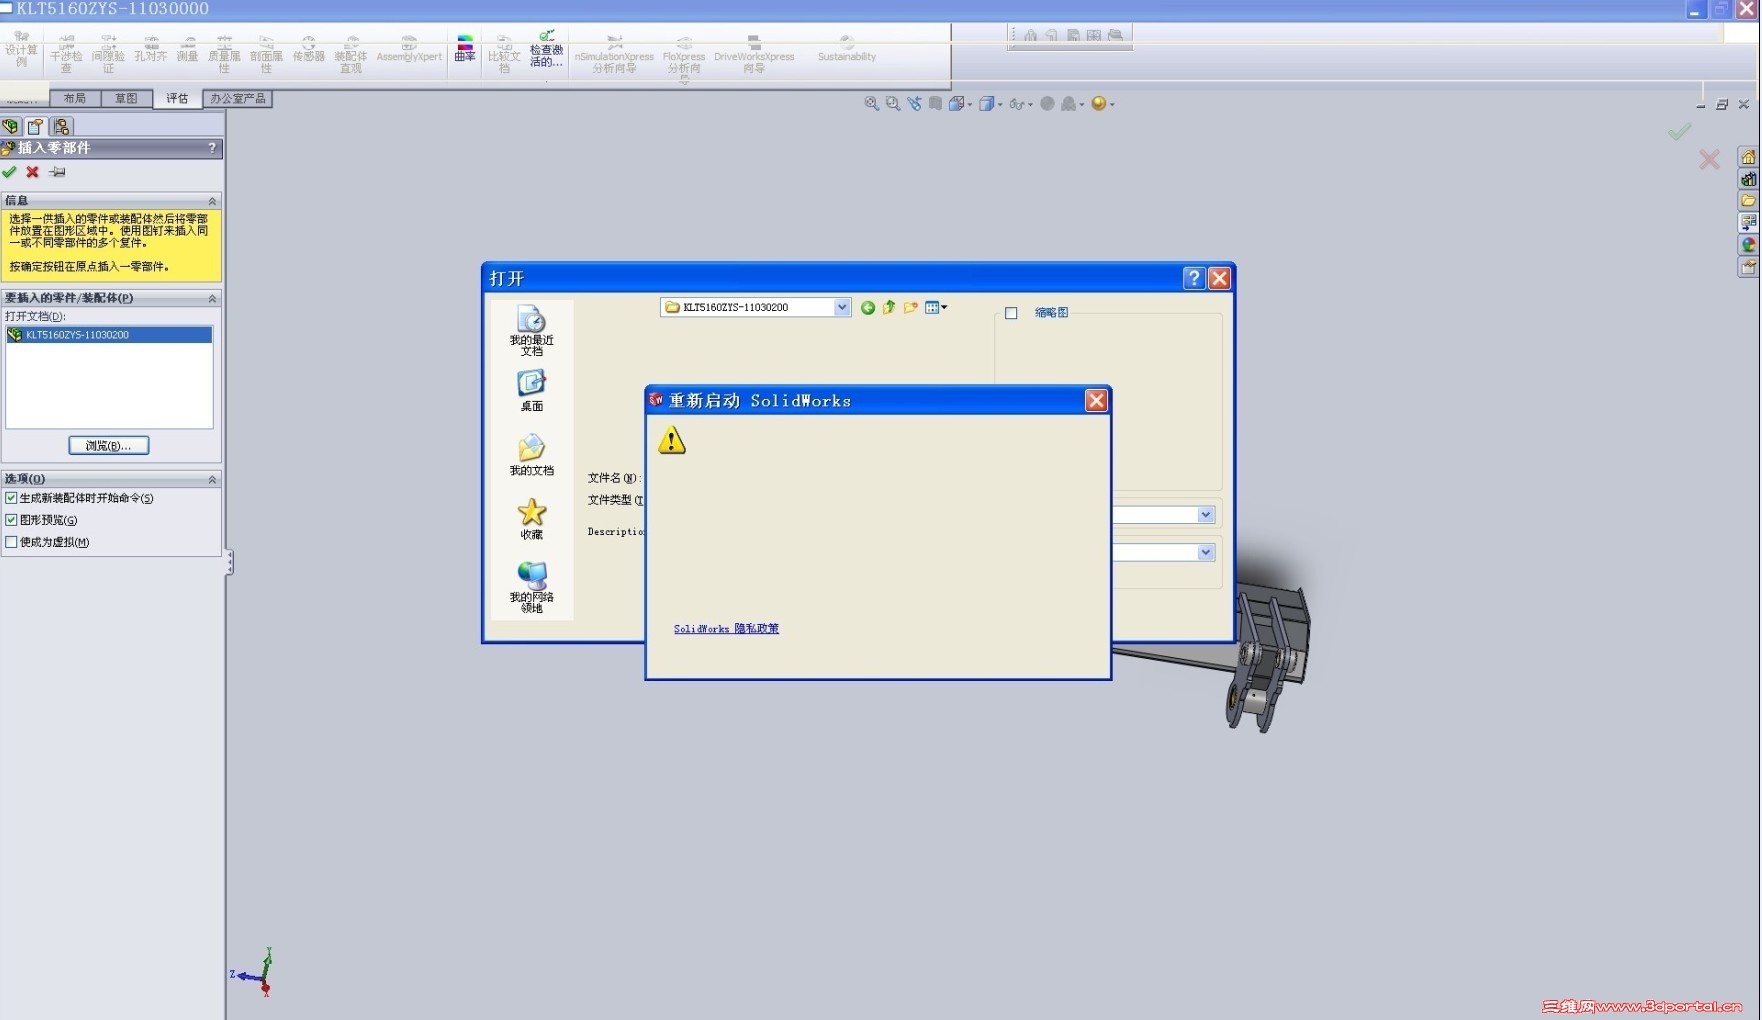Screen dimensions: 1762x1020
Task: Open the Appearances task pane tab
Action: (1748, 245)
